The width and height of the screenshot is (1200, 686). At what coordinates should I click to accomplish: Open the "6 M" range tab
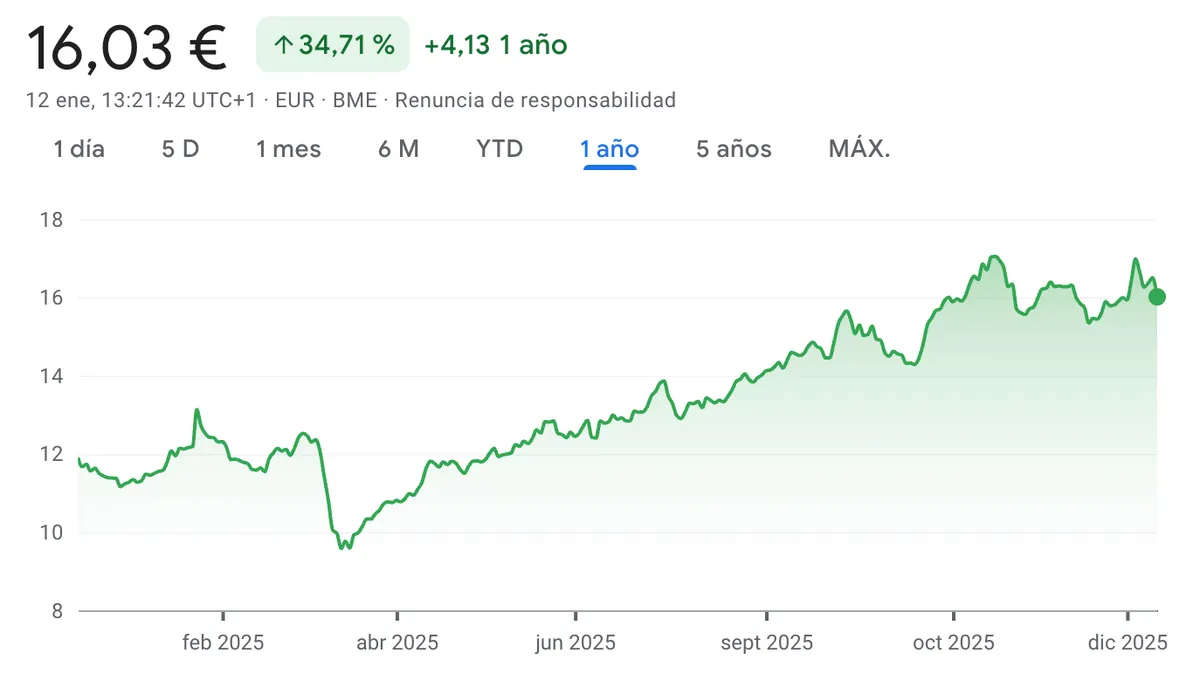[398, 150]
